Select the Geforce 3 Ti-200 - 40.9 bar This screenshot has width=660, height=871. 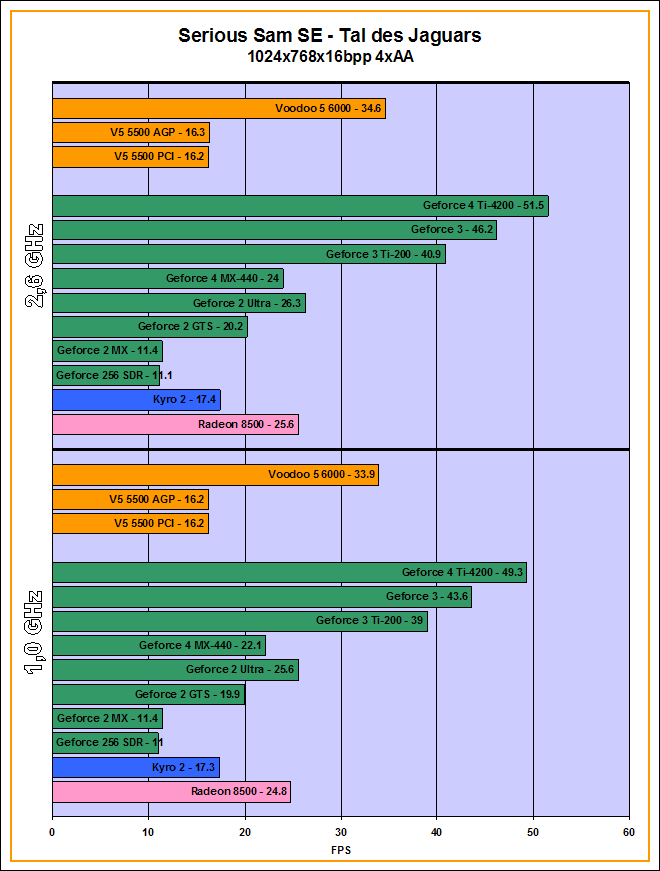point(248,254)
